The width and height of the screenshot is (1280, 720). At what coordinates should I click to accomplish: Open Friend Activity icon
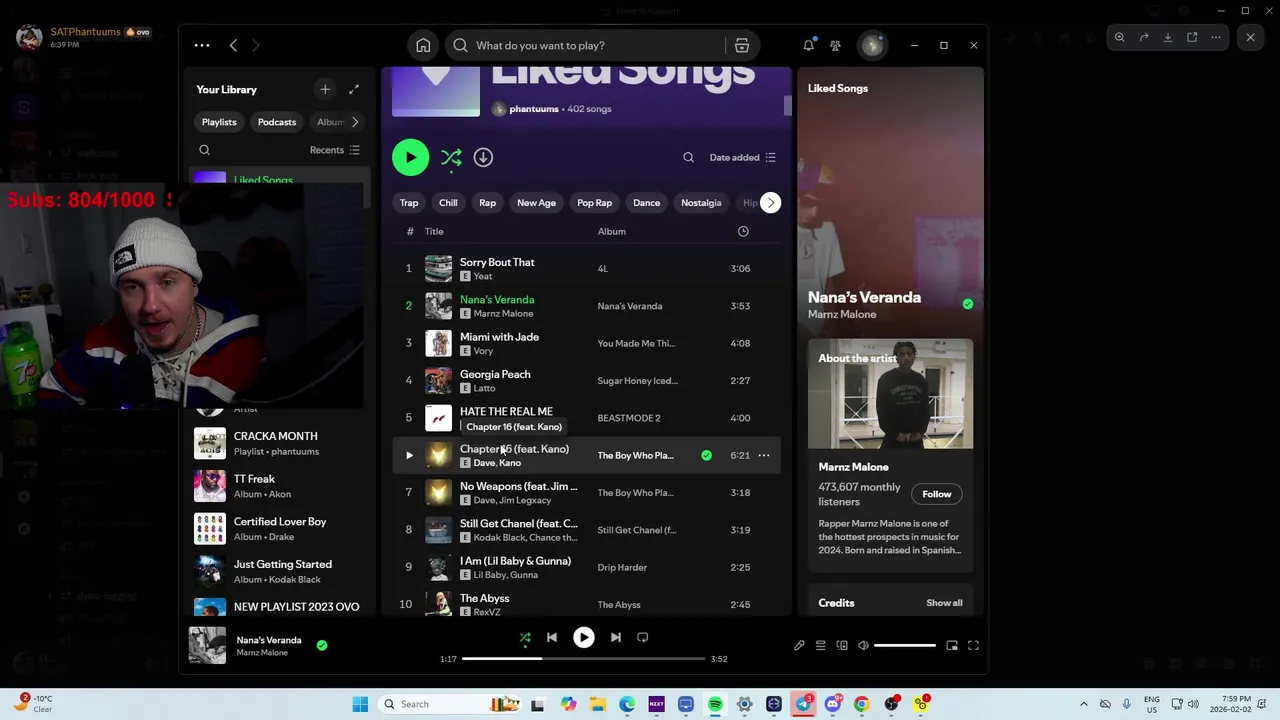point(835,45)
